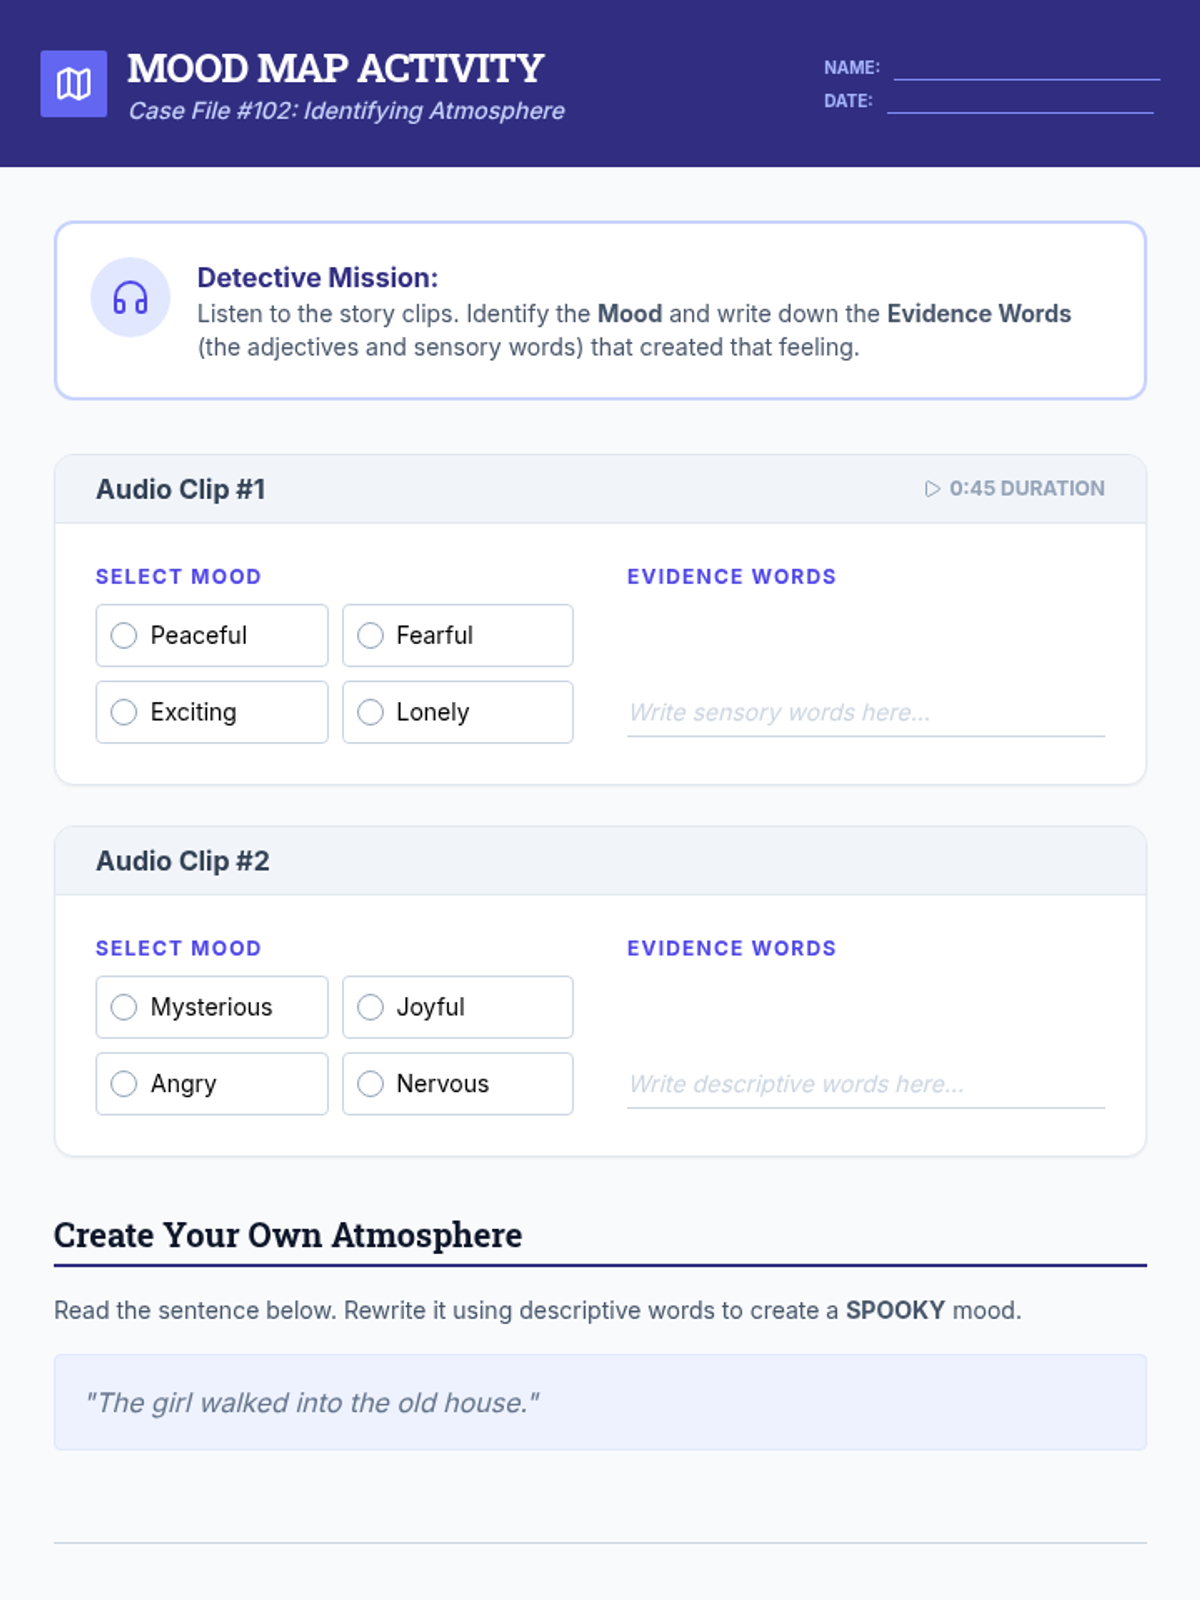Click the headphones icon beside Detective Mission
The image size is (1200, 1600).
pyautogui.click(x=130, y=297)
